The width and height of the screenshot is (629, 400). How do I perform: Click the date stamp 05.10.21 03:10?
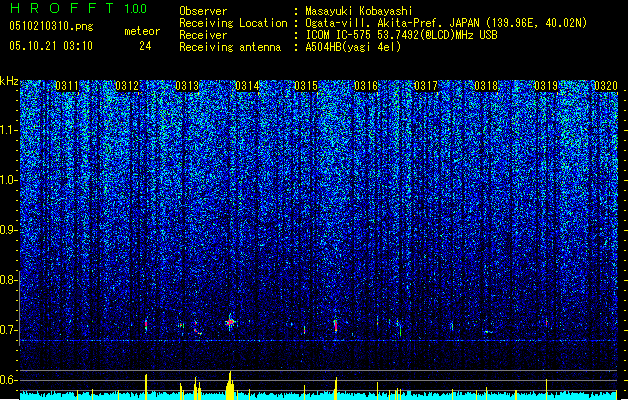click(x=51, y=46)
